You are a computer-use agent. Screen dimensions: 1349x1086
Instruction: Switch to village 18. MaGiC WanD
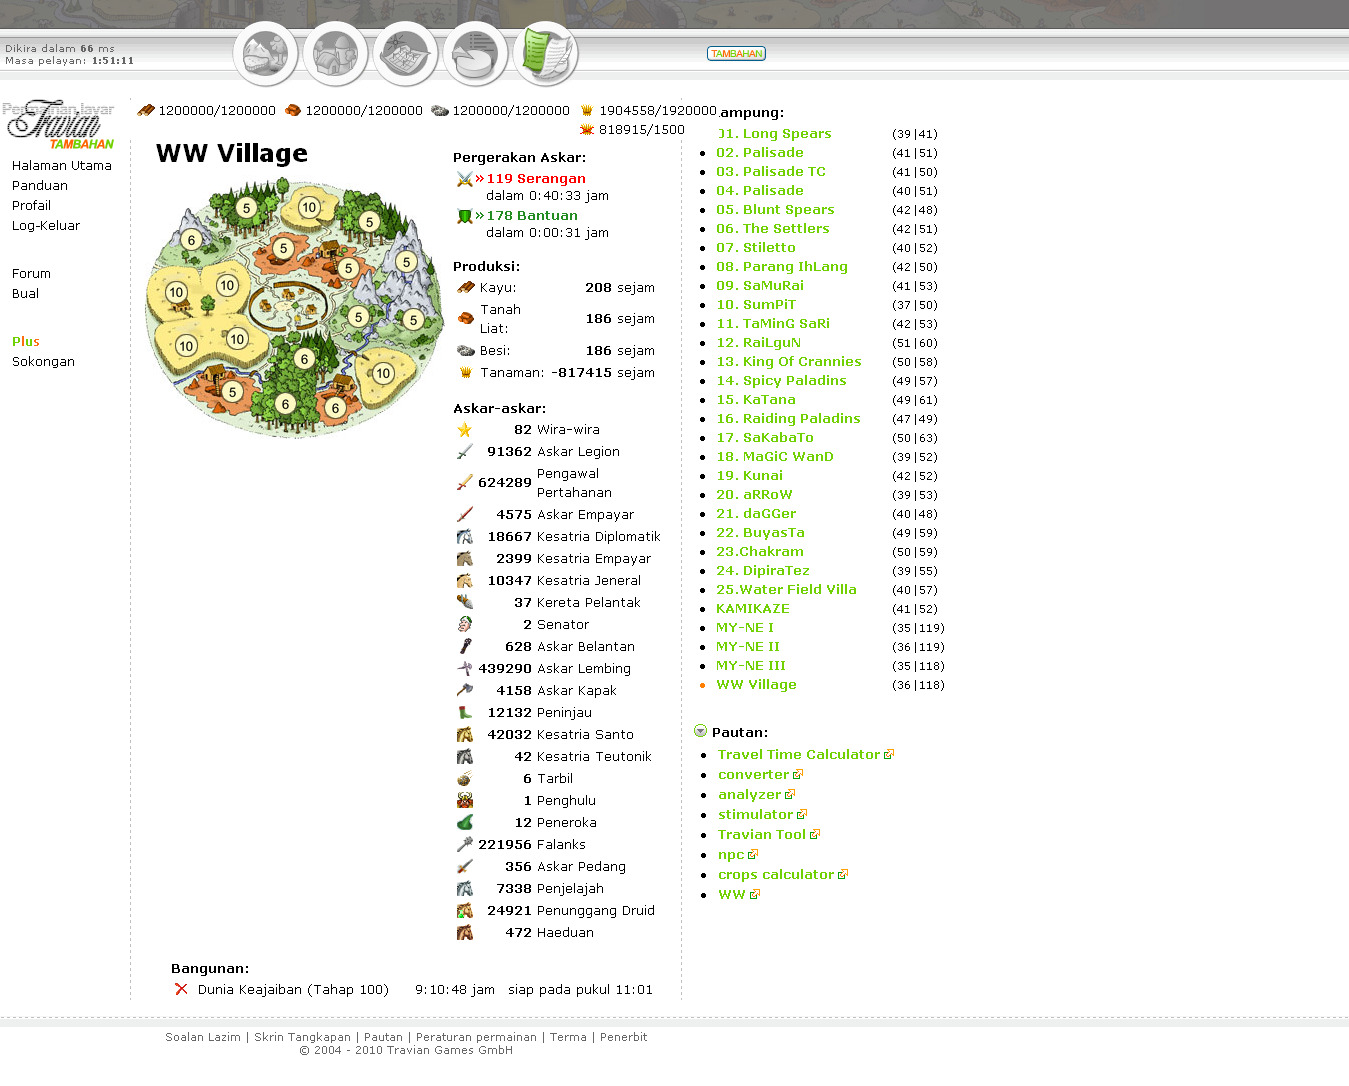(775, 457)
